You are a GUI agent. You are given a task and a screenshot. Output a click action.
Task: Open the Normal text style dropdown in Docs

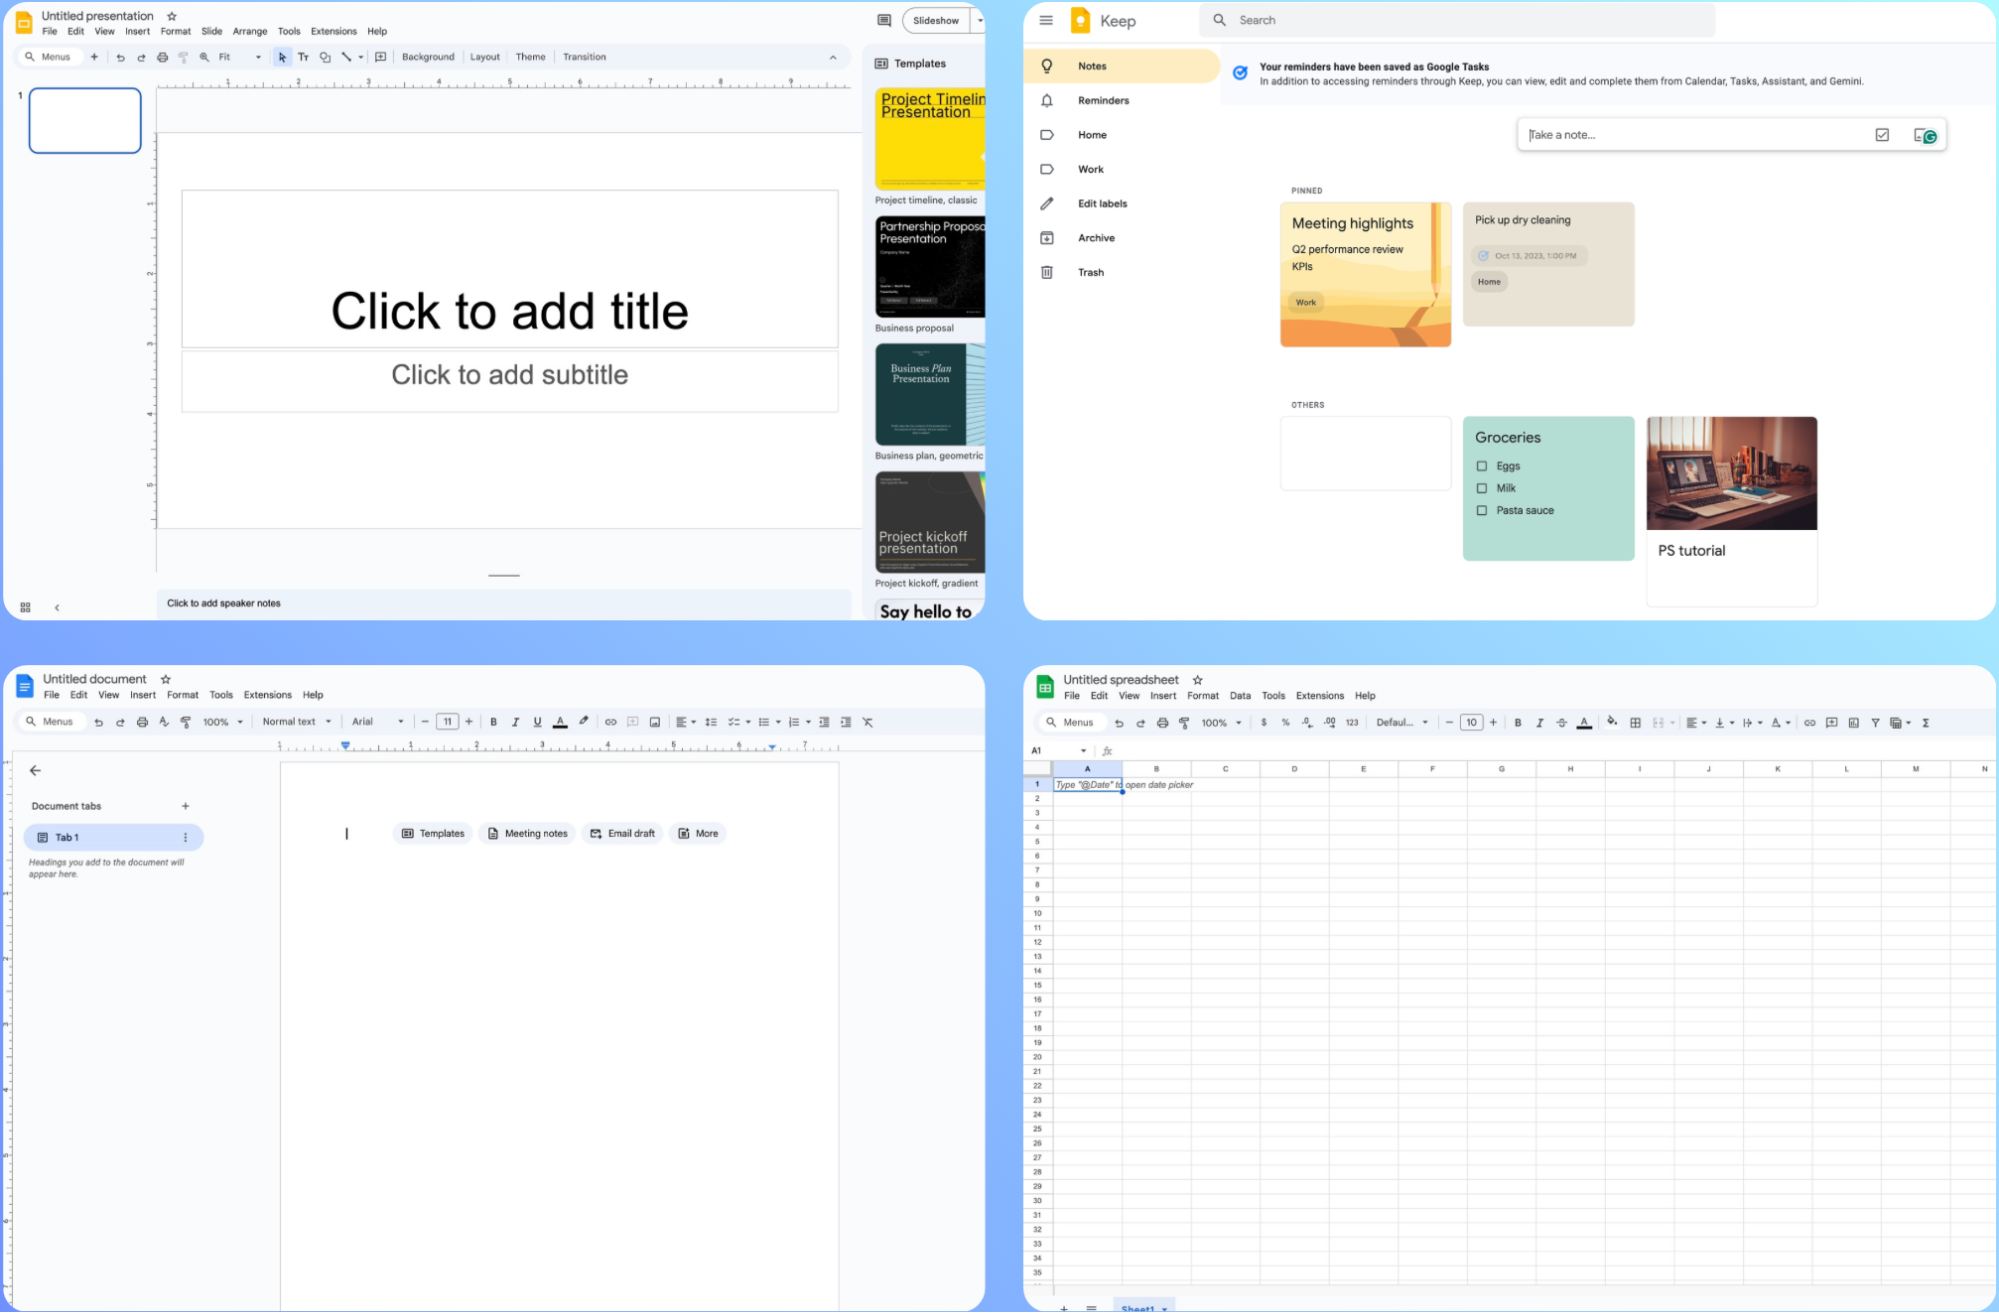[x=296, y=721]
